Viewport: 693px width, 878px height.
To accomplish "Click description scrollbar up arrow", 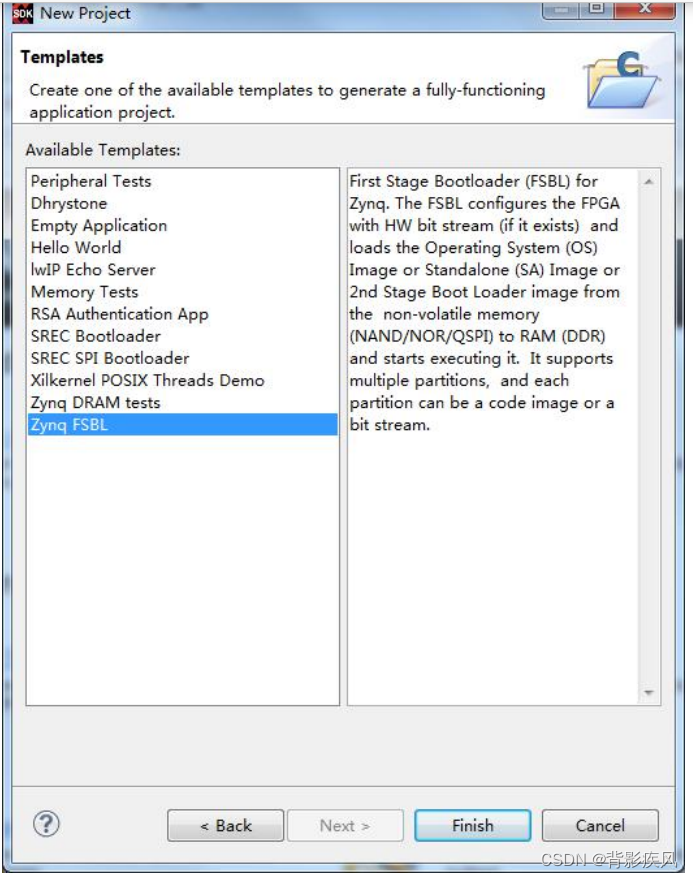I will pos(649,181).
